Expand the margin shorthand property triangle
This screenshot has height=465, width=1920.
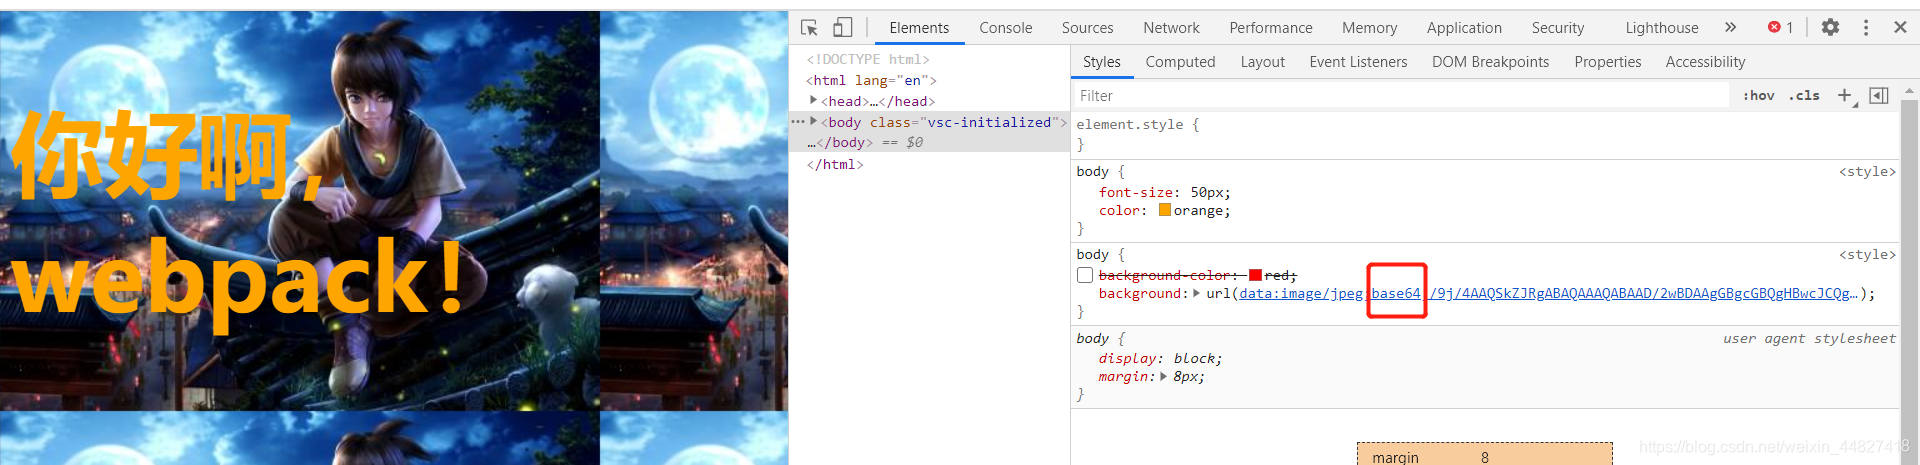[x=1163, y=376]
